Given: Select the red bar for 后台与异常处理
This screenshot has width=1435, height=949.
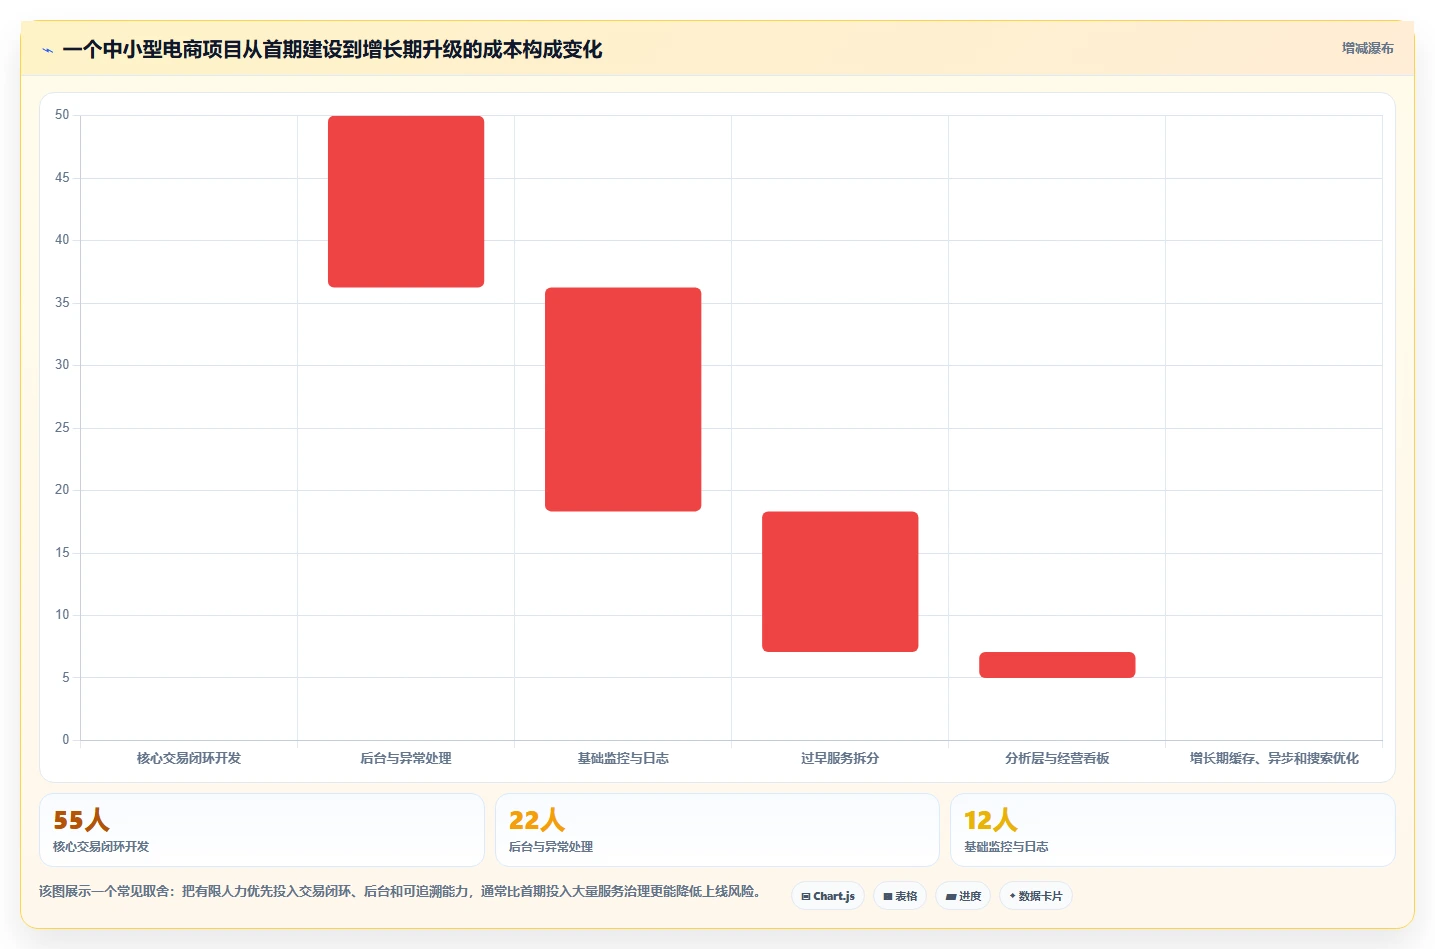Looking at the screenshot, I should tap(406, 202).
